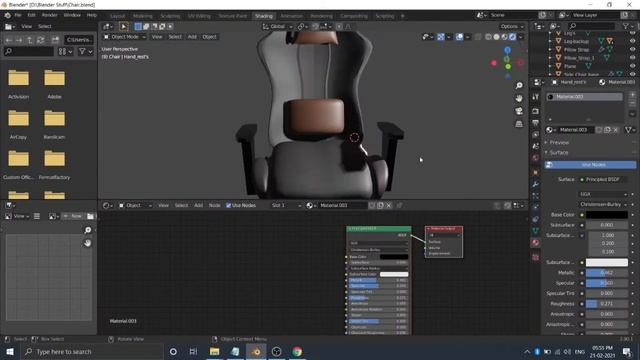
Task: Open the Object Mode dropdown
Action: (124, 37)
